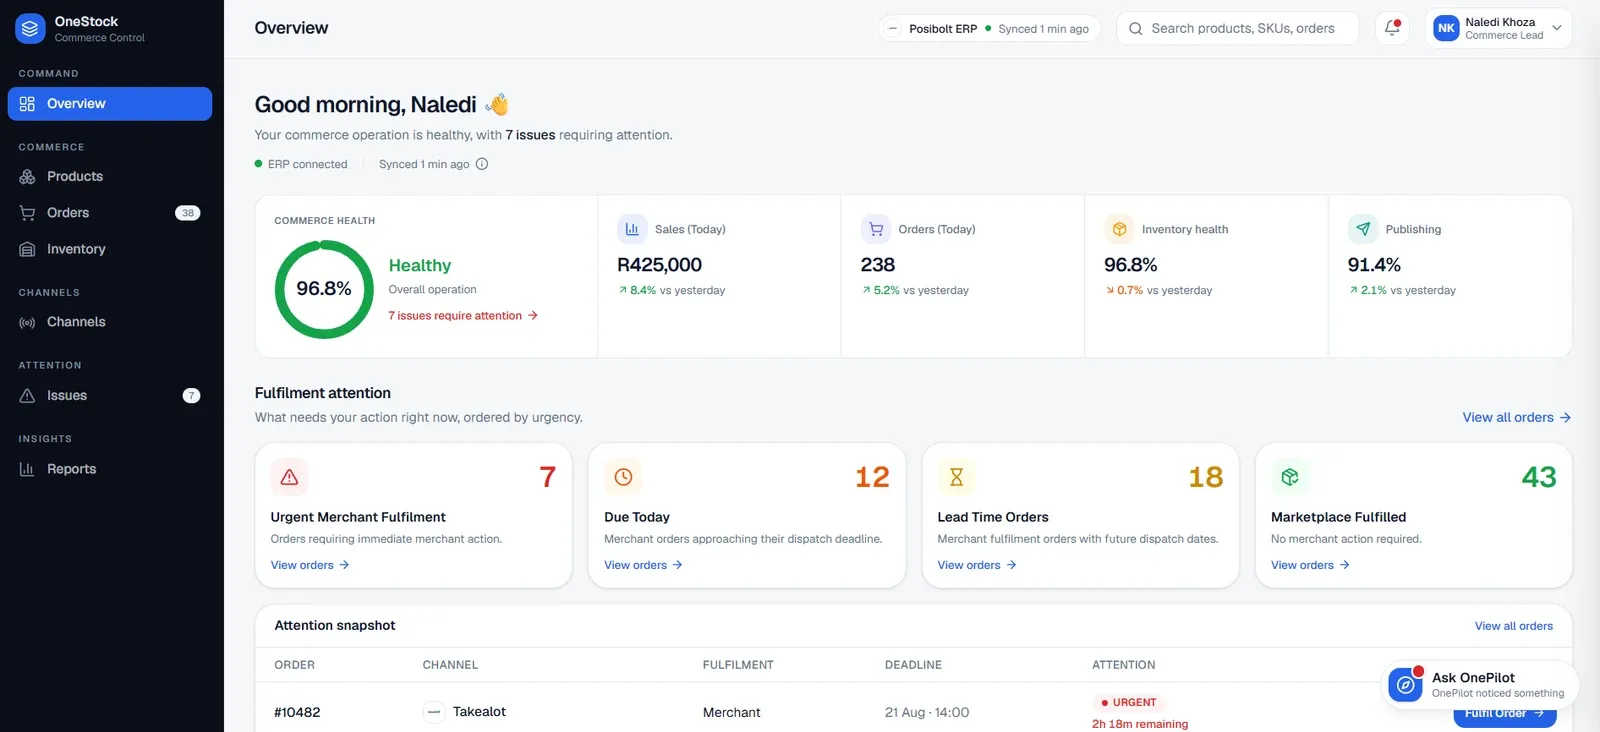The image size is (1600, 732).
Task: Click the search magnifier icon
Action: tap(1136, 29)
